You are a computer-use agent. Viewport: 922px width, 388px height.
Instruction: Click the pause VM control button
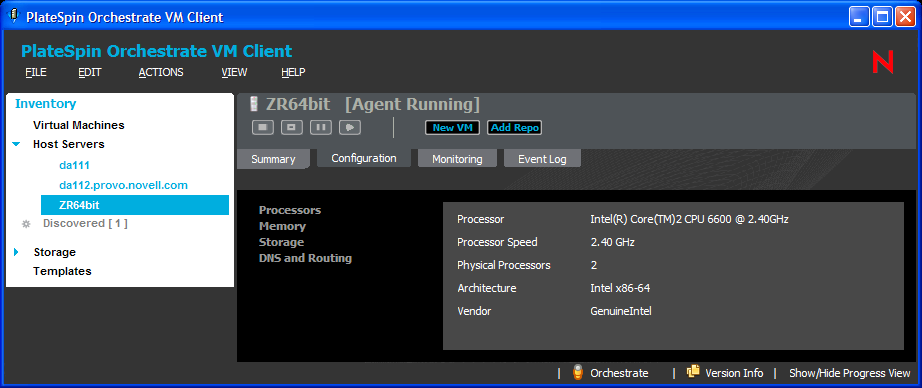click(x=321, y=128)
